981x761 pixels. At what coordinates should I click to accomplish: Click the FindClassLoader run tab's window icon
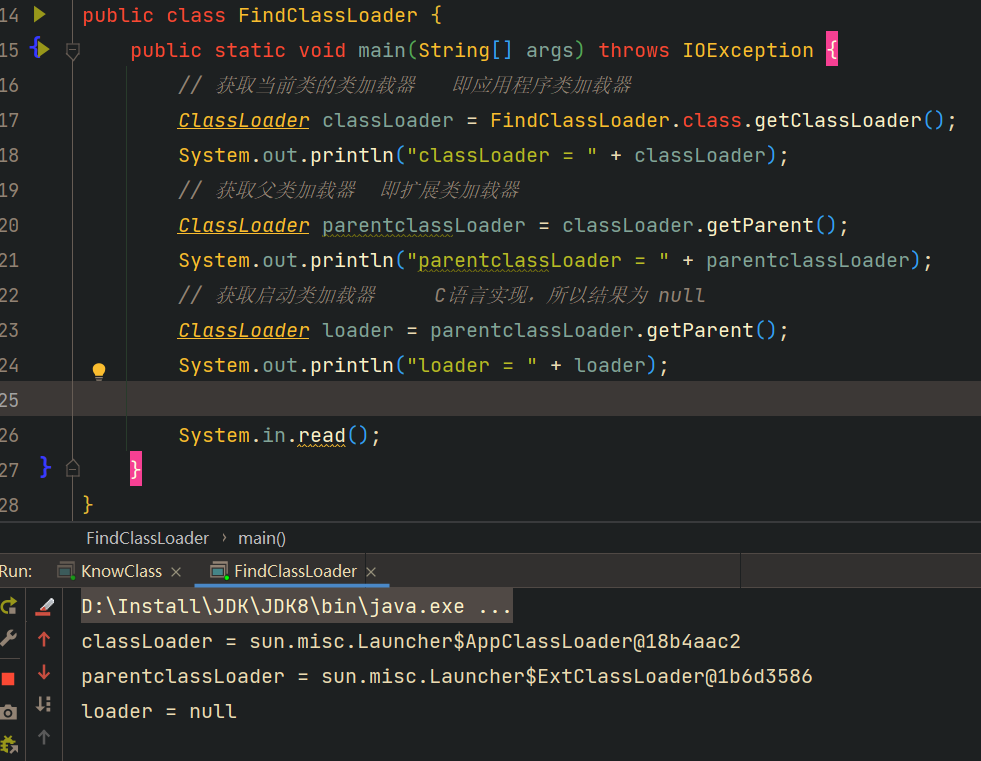[219, 571]
